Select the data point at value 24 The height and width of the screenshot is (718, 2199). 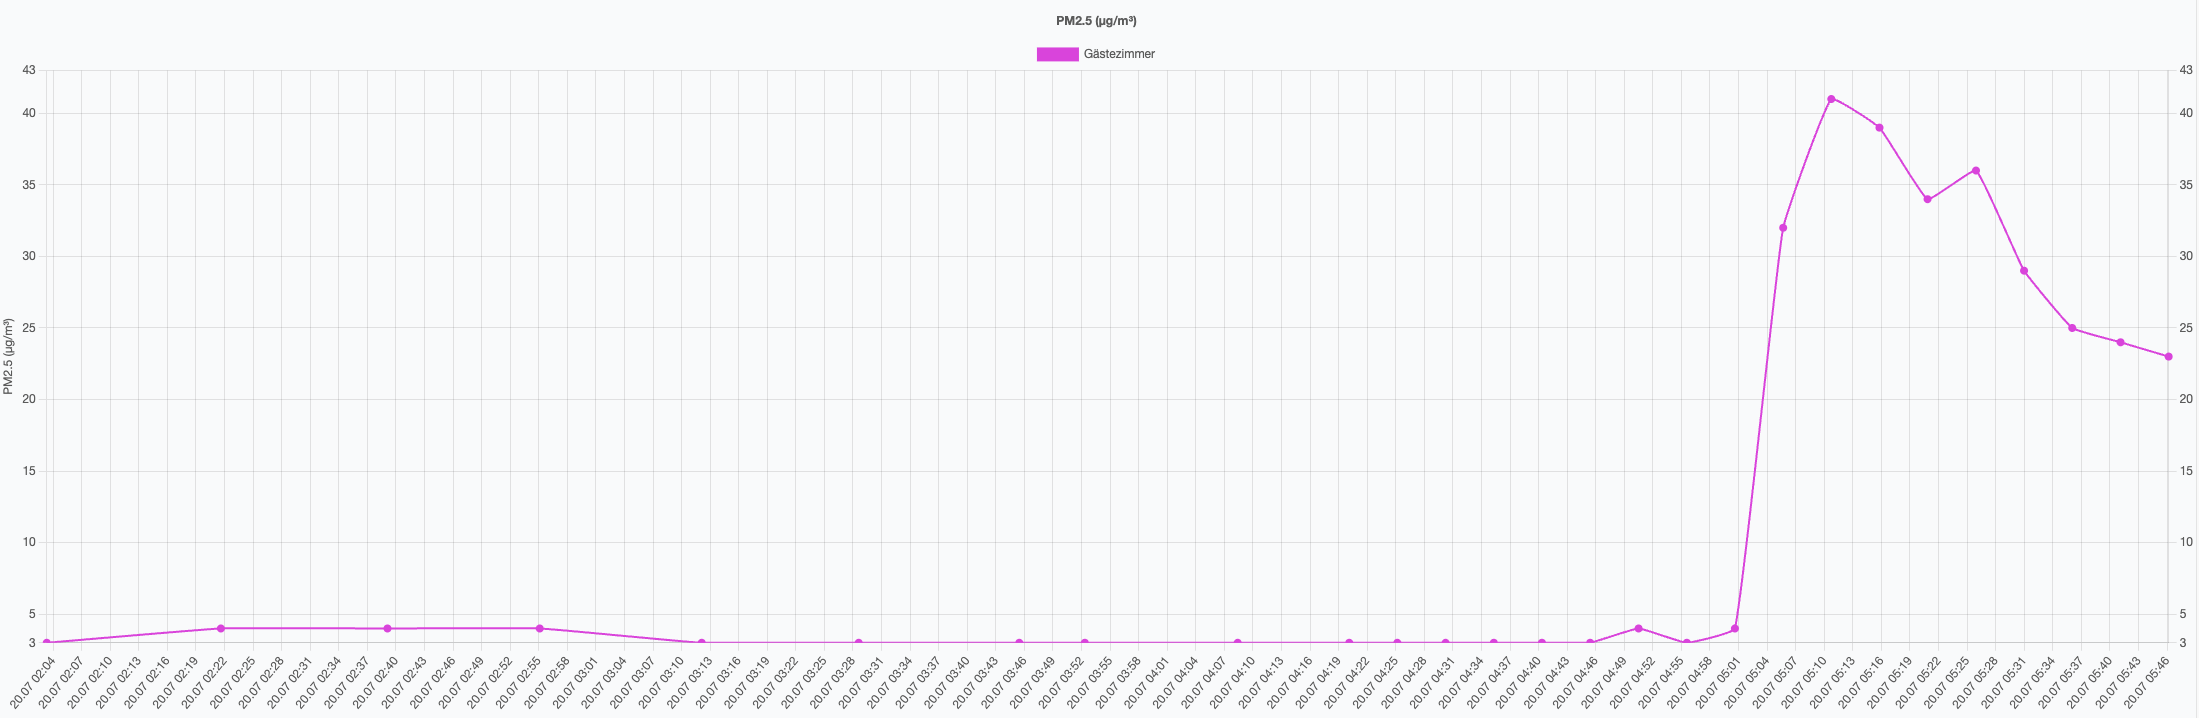pyautogui.click(x=2120, y=342)
